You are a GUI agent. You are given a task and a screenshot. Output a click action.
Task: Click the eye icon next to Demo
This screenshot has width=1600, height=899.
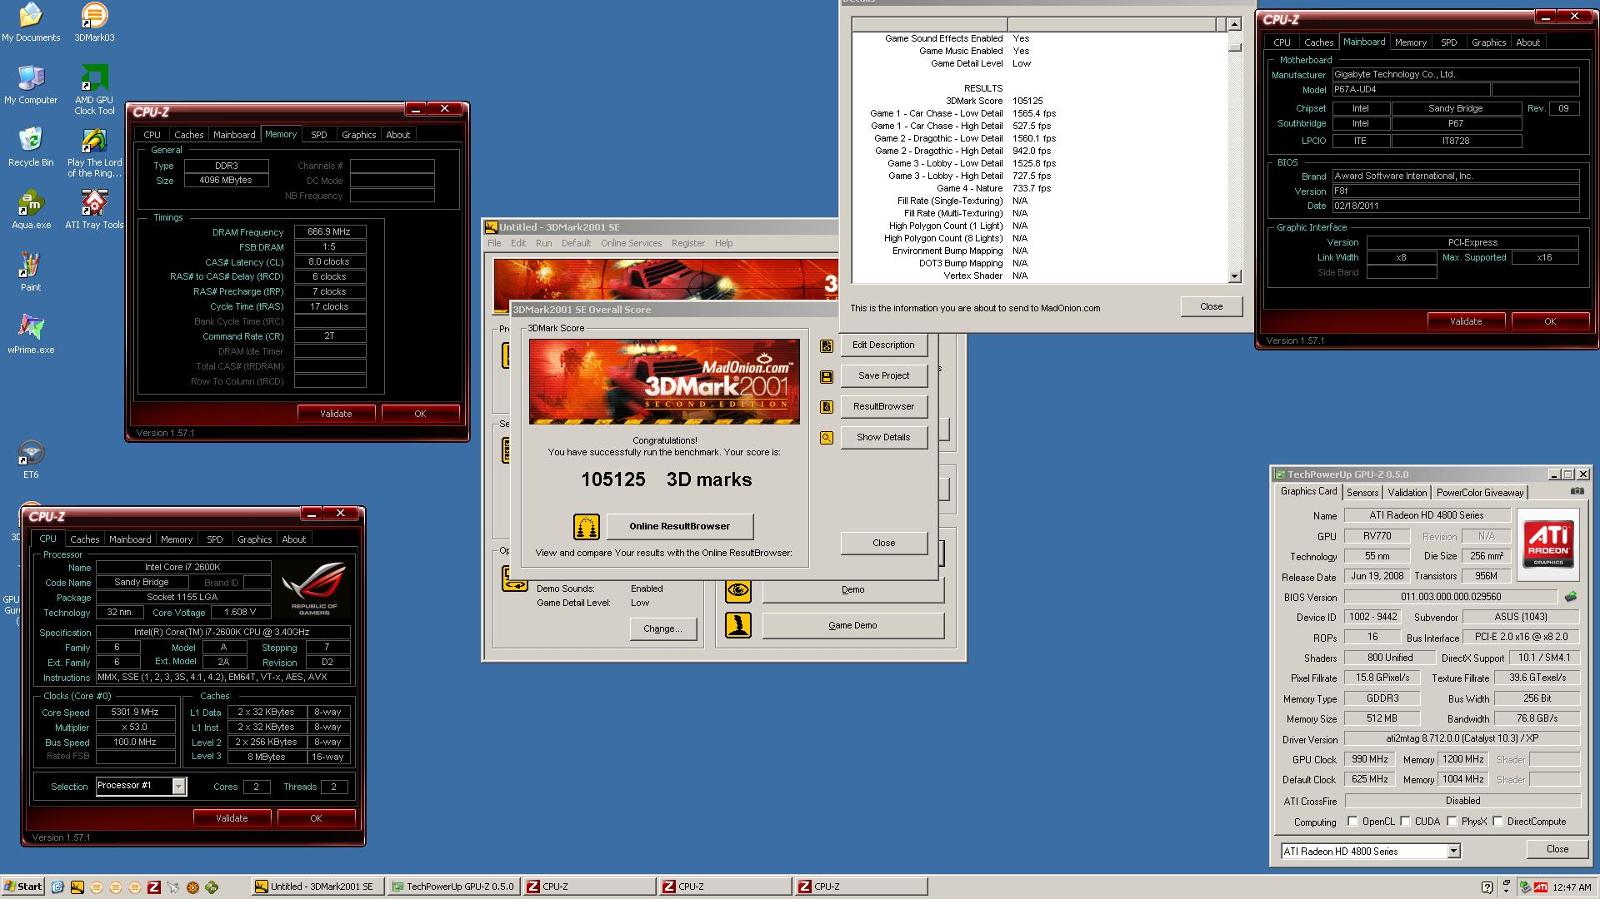[x=738, y=590]
